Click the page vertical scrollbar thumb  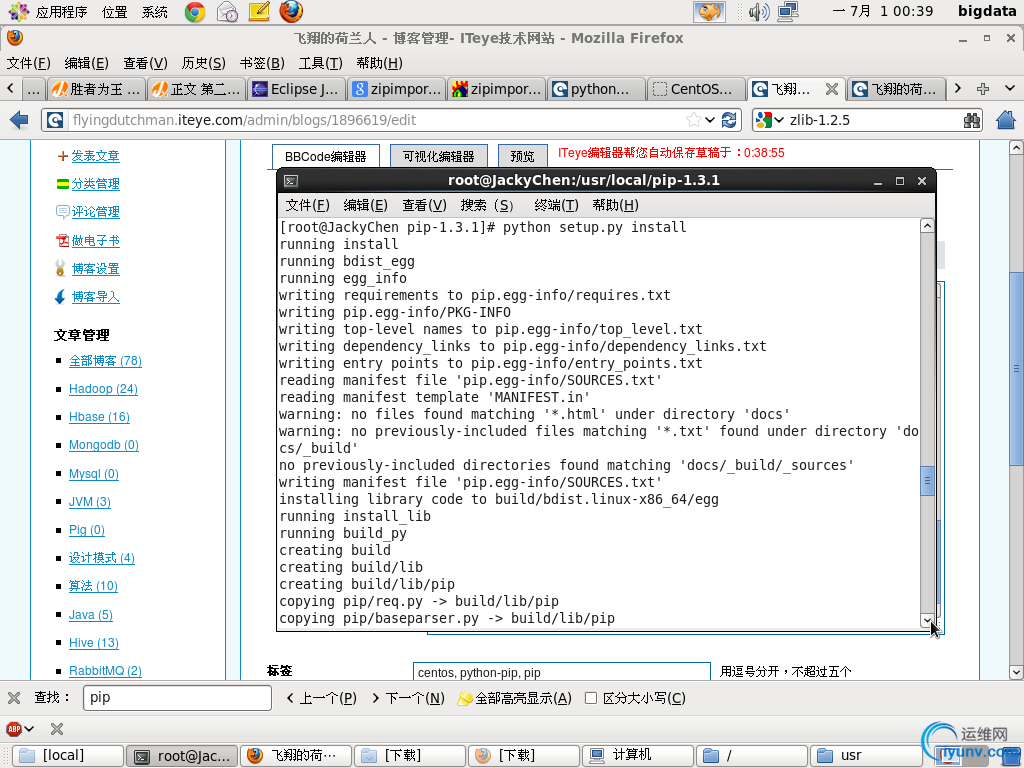[x=1016, y=369]
